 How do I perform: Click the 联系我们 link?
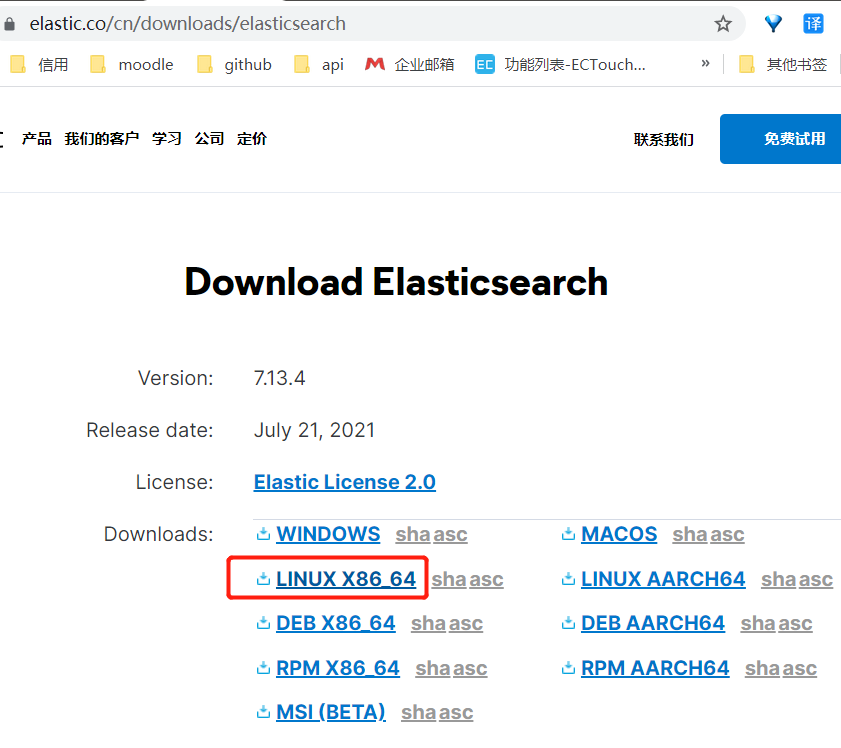click(x=663, y=139)
